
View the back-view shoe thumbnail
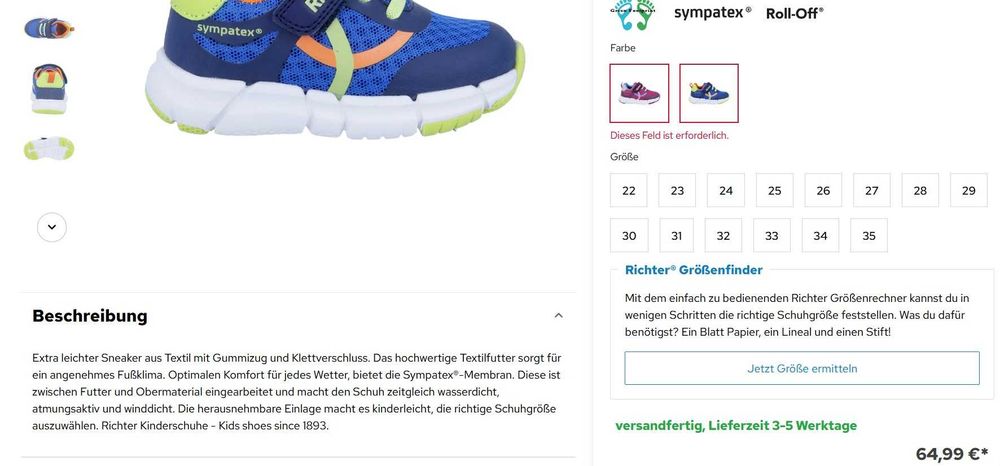coord(49,89)
